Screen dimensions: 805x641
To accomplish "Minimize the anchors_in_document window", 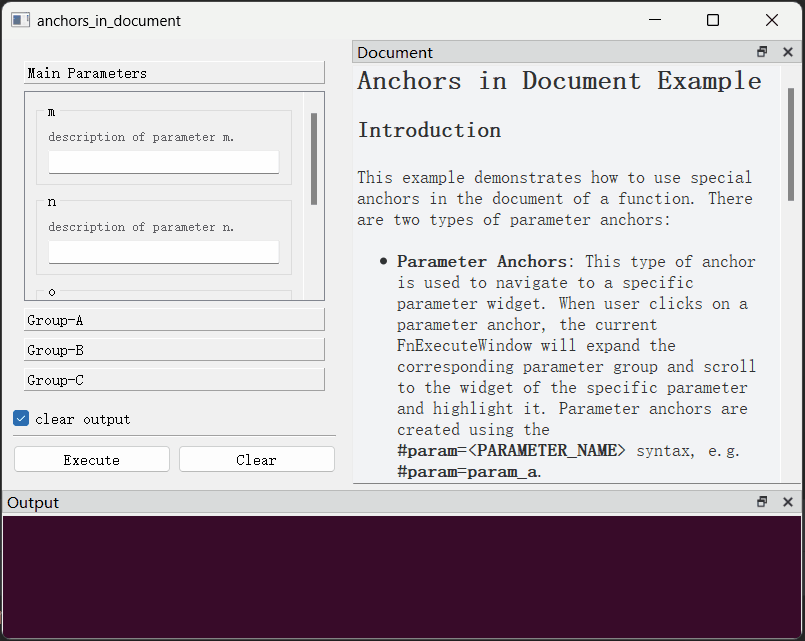I will coord(655,20).
